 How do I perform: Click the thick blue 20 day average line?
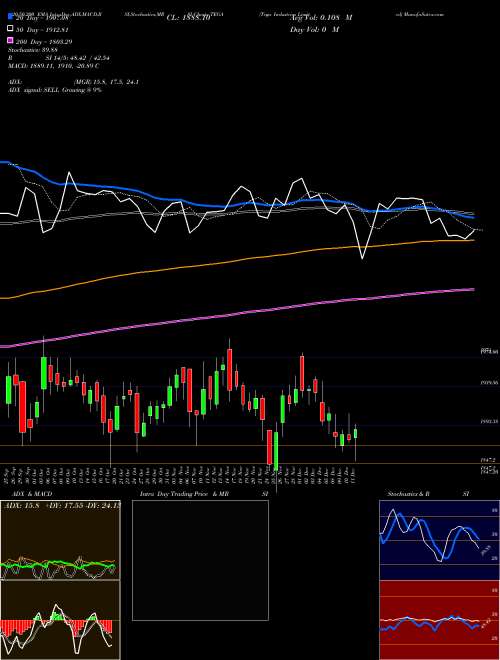coord(237,205)
